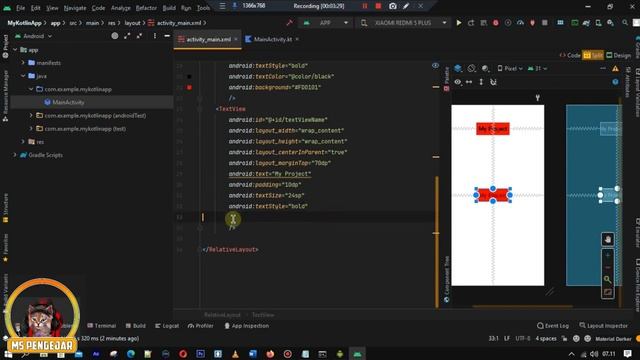Click the design warnings triangle icon
This screenshot has height=360, width=640.
615,69
